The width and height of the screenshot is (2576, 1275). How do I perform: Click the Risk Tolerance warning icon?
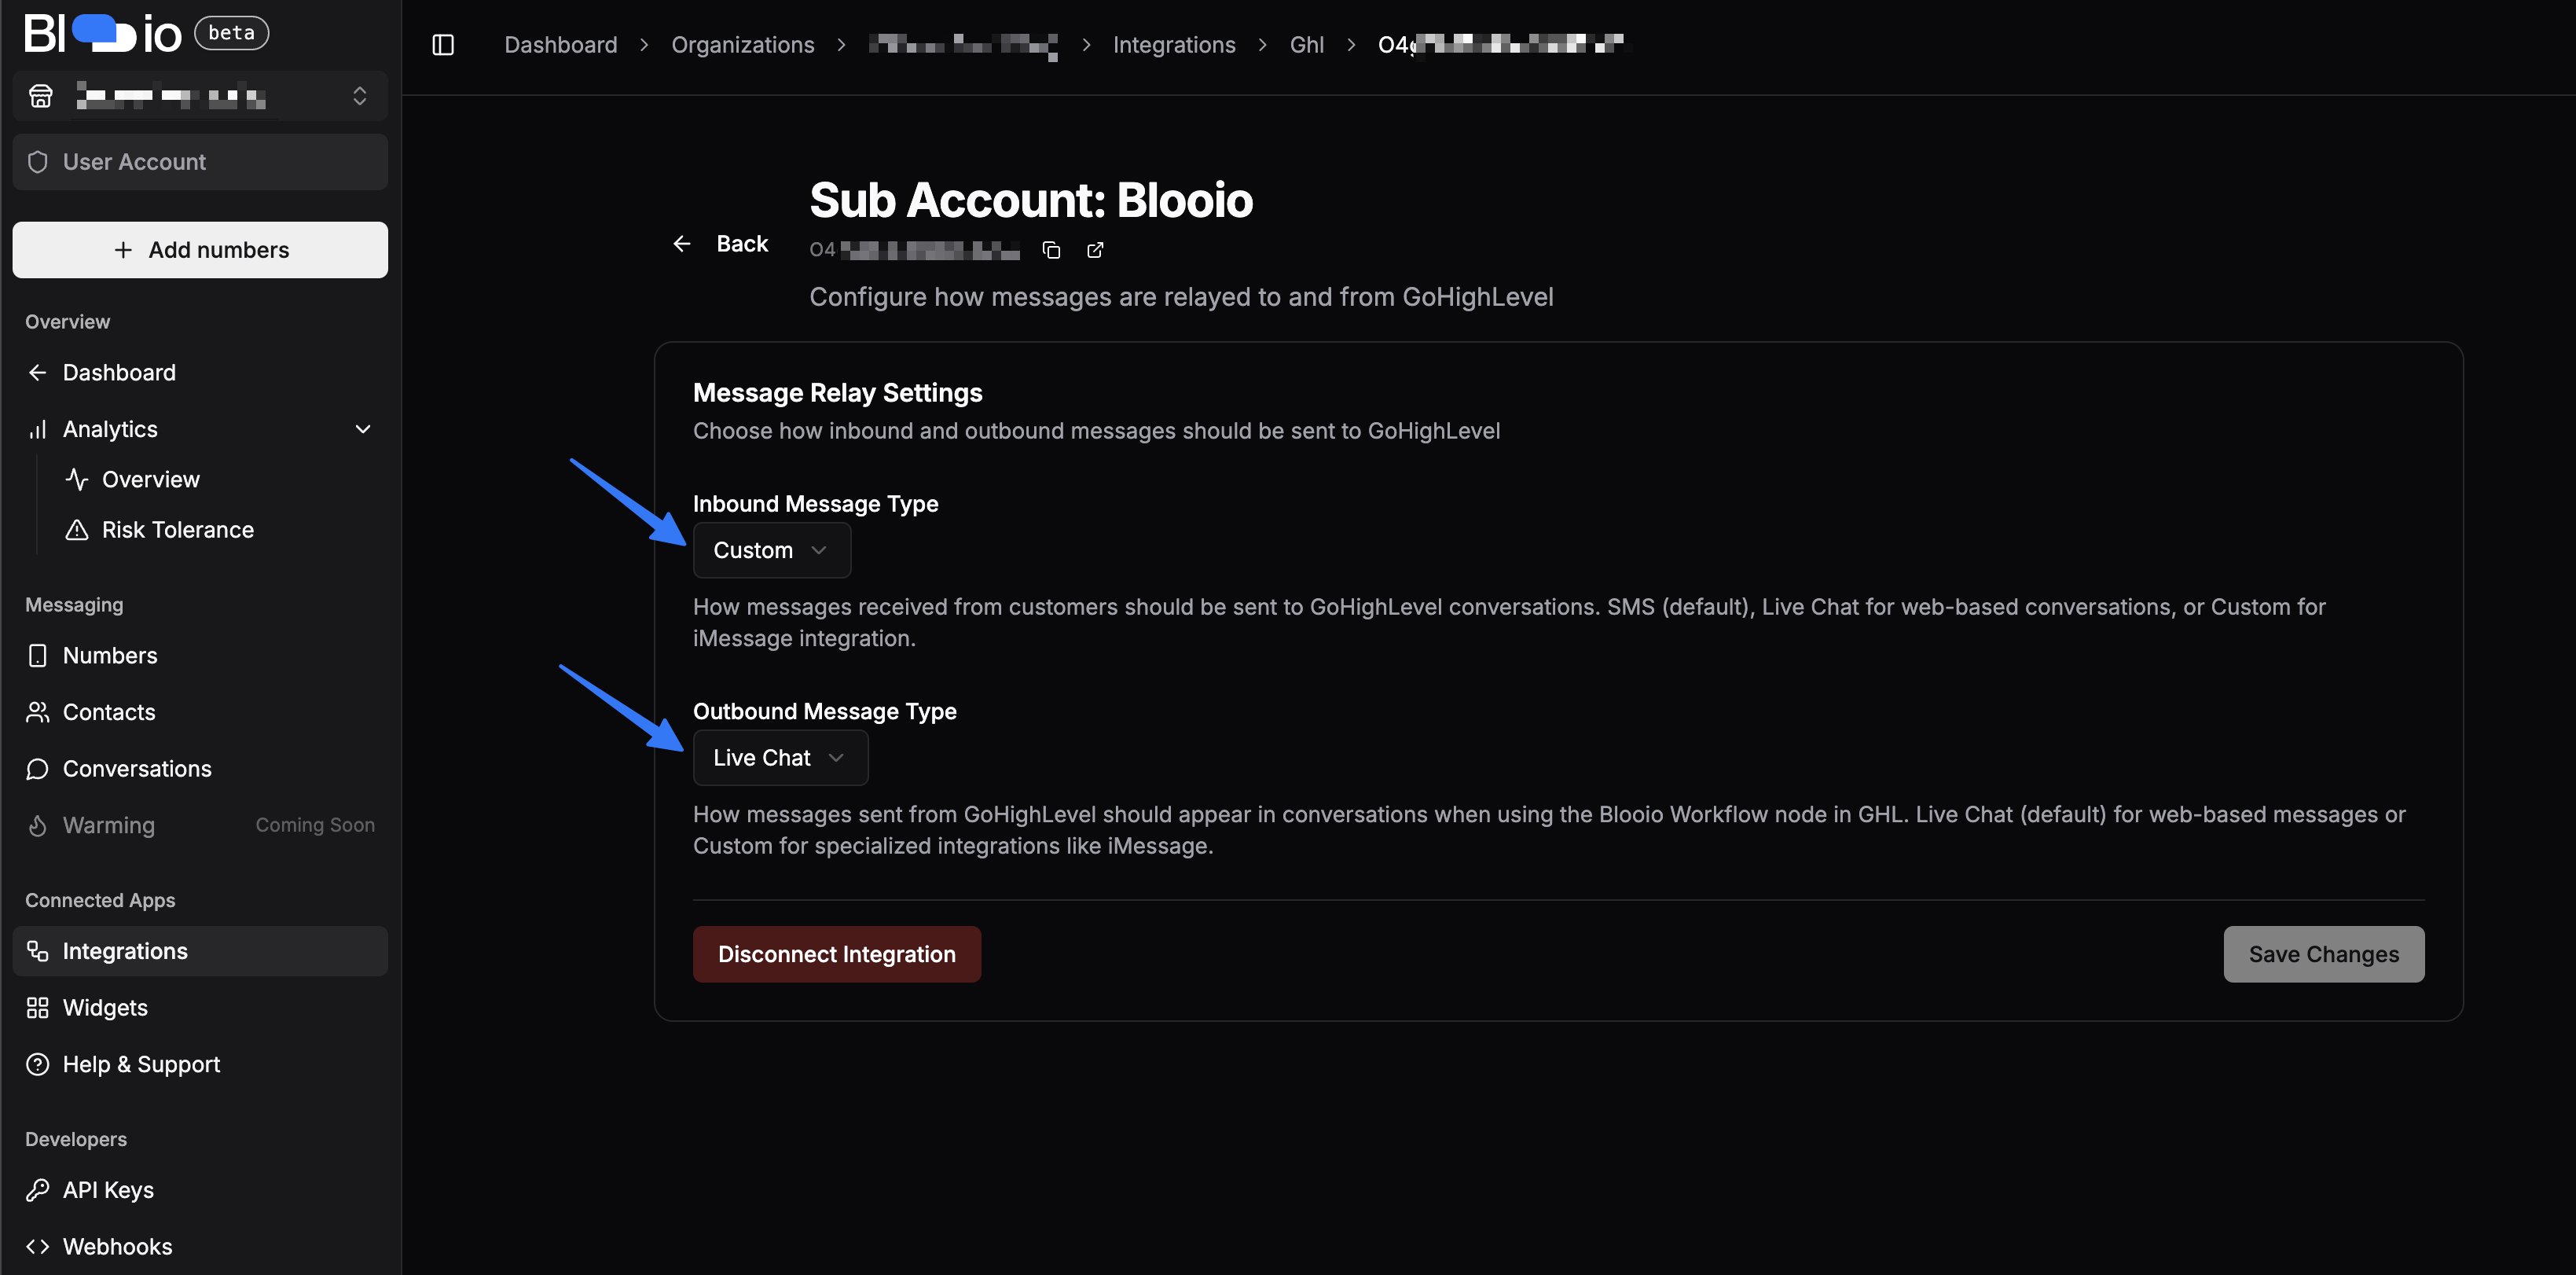(x=77, y=529)
